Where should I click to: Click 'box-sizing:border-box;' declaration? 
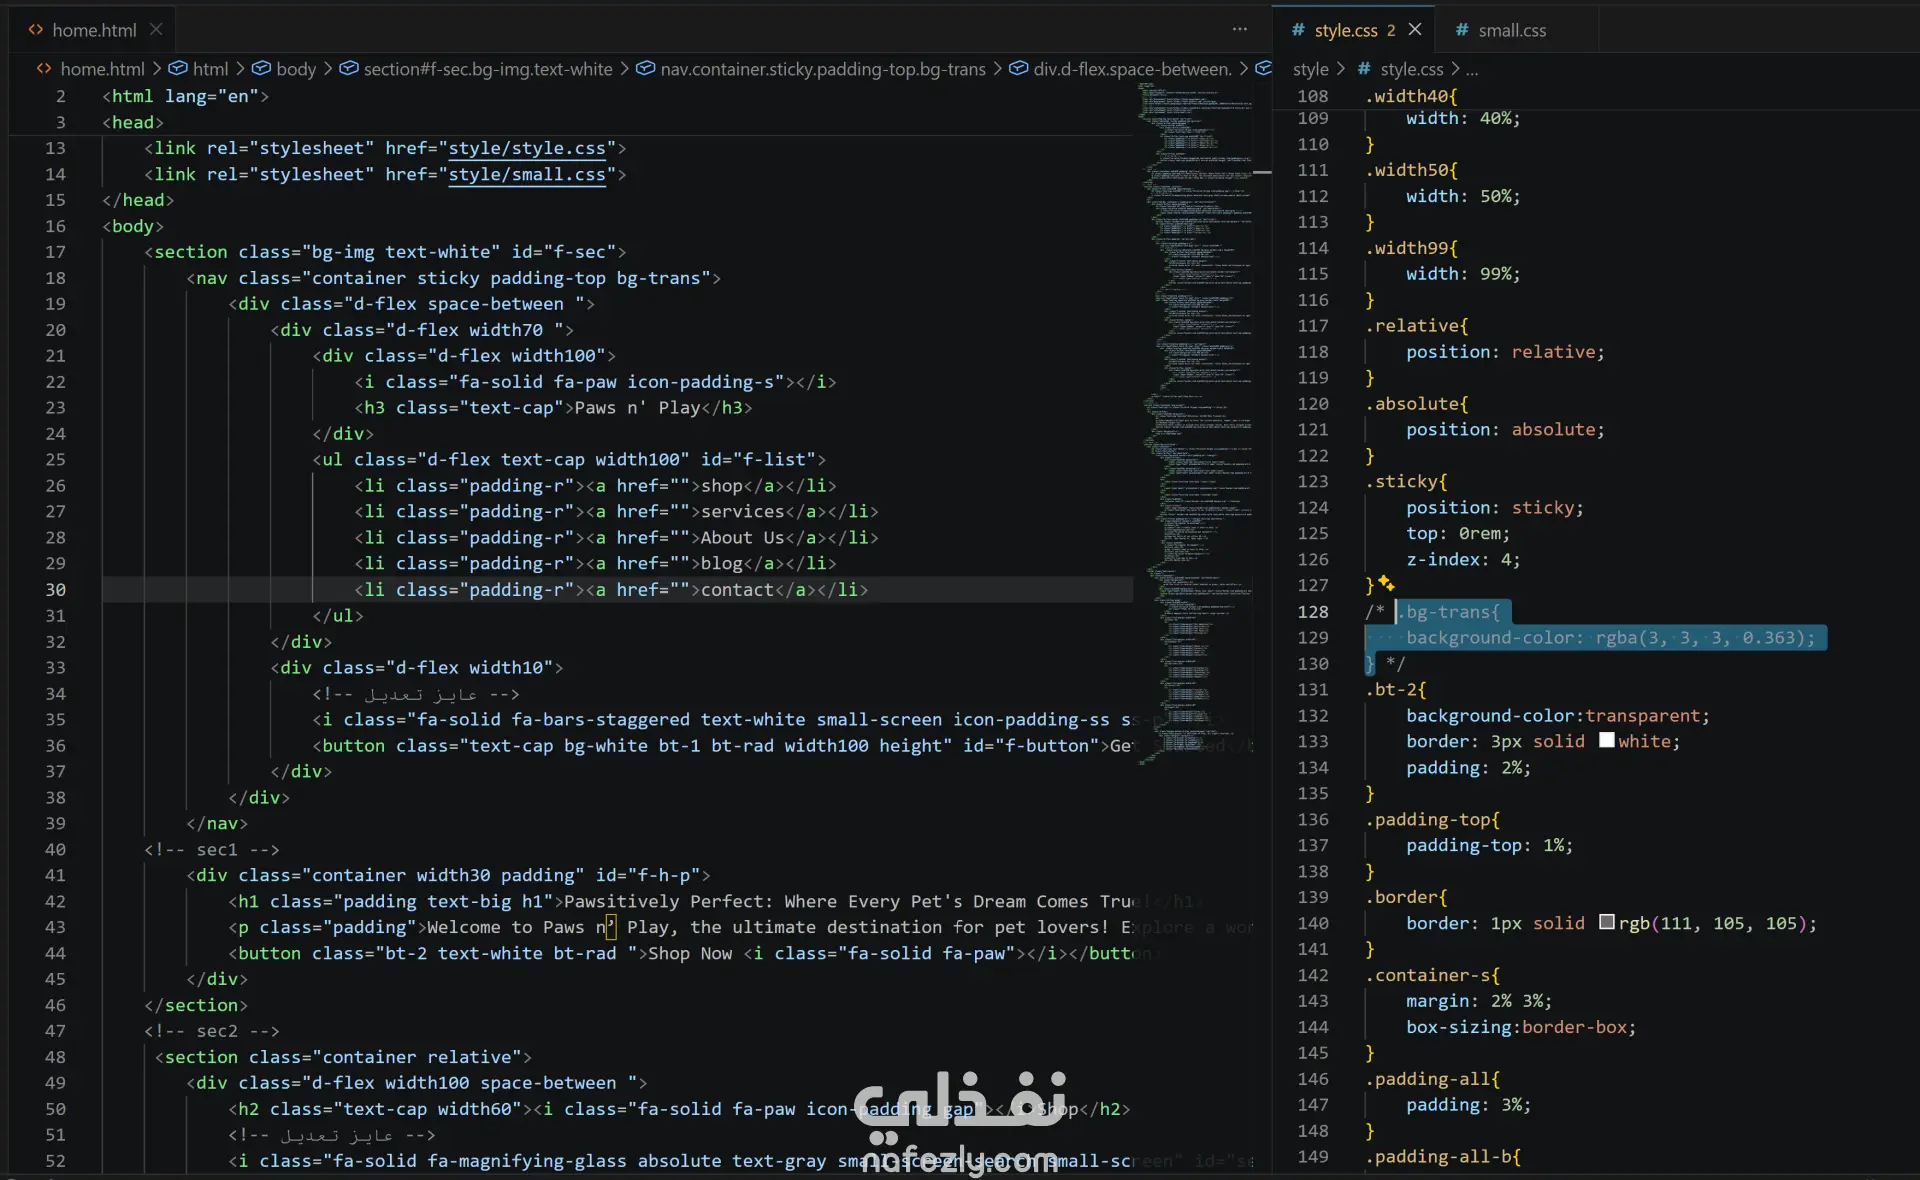point(1520,1027)
